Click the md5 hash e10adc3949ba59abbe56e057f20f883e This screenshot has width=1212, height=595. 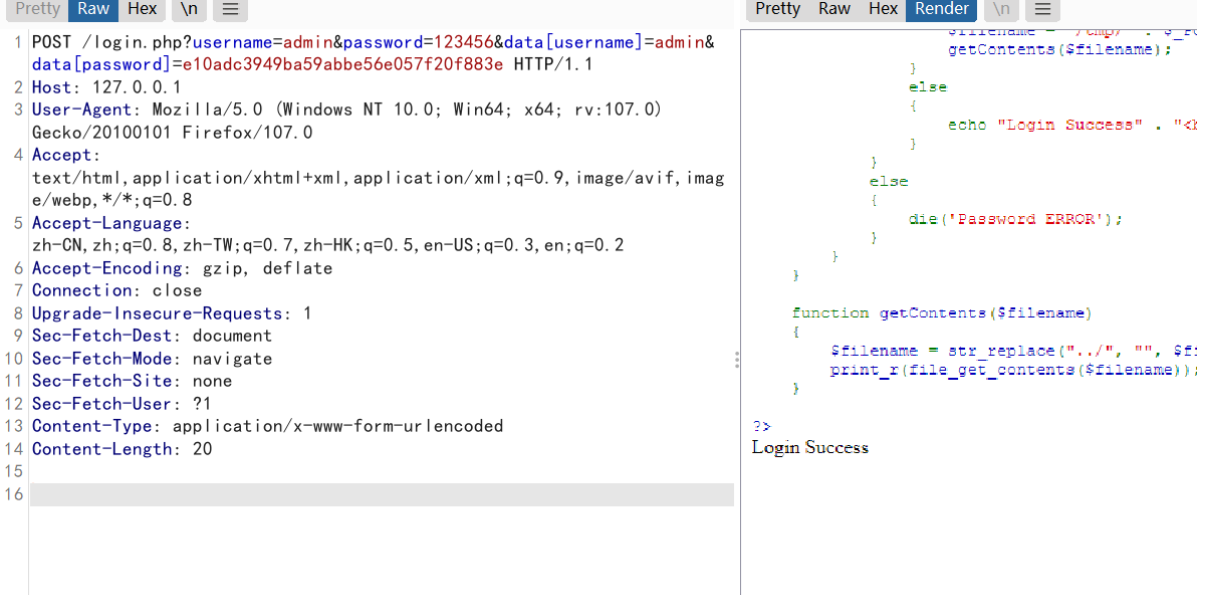pos(343,65)
